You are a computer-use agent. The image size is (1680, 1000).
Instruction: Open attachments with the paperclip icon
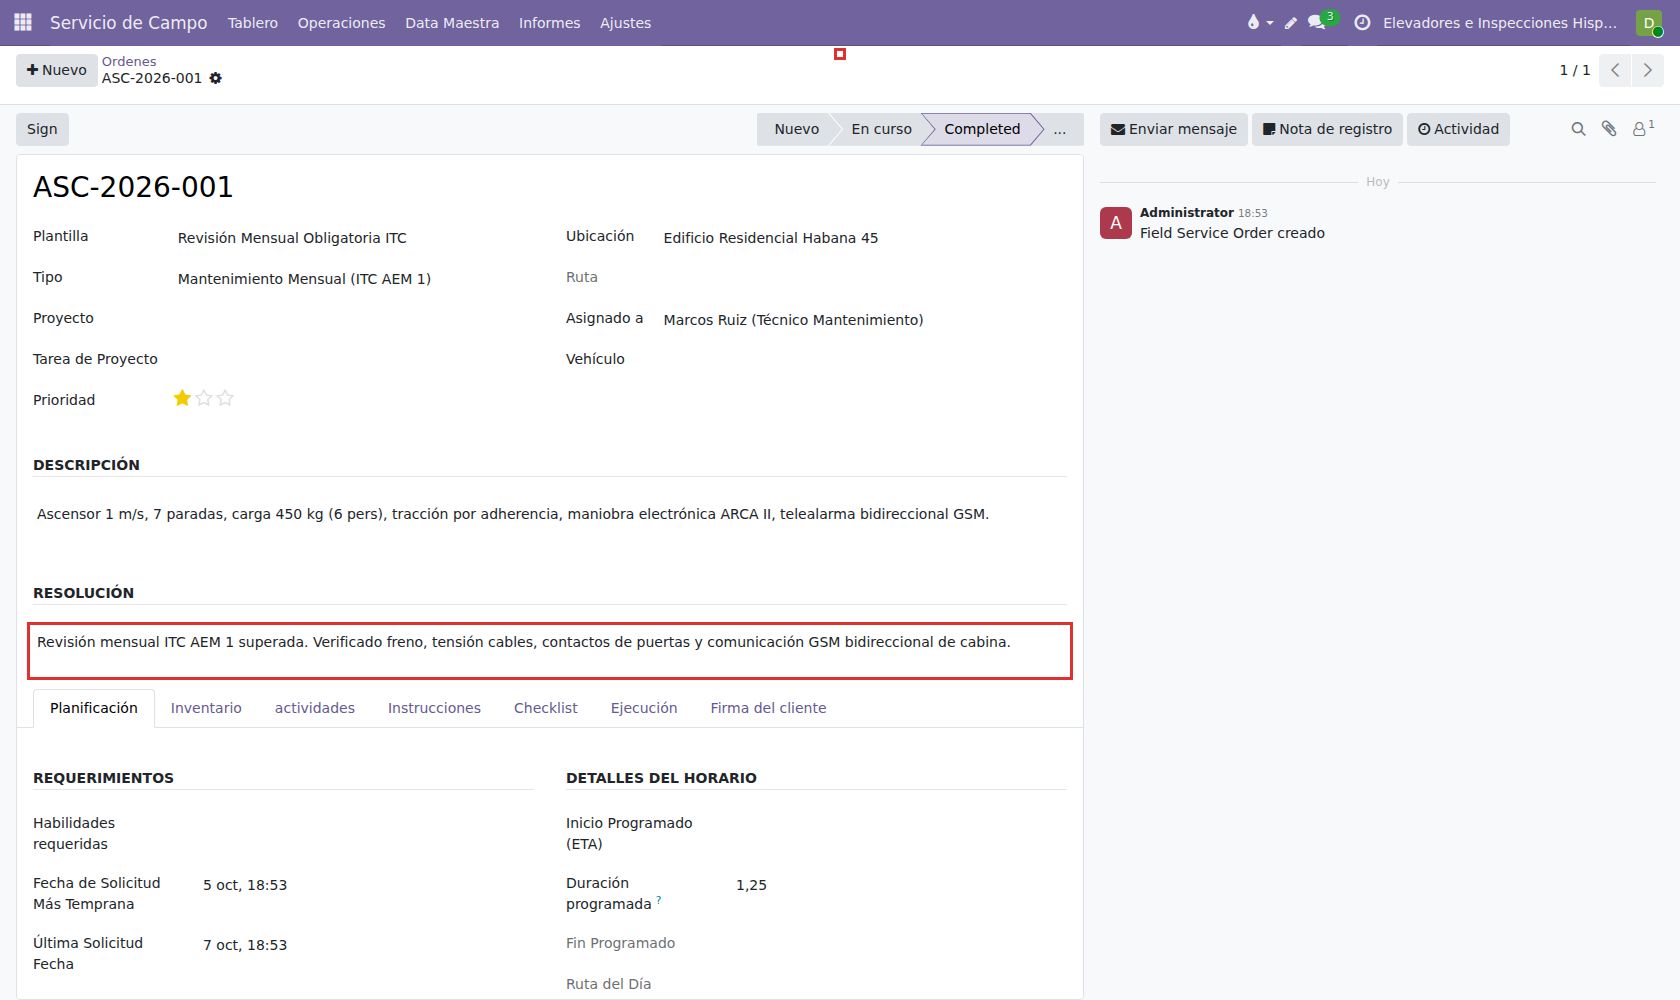(x=1609, y=129)
